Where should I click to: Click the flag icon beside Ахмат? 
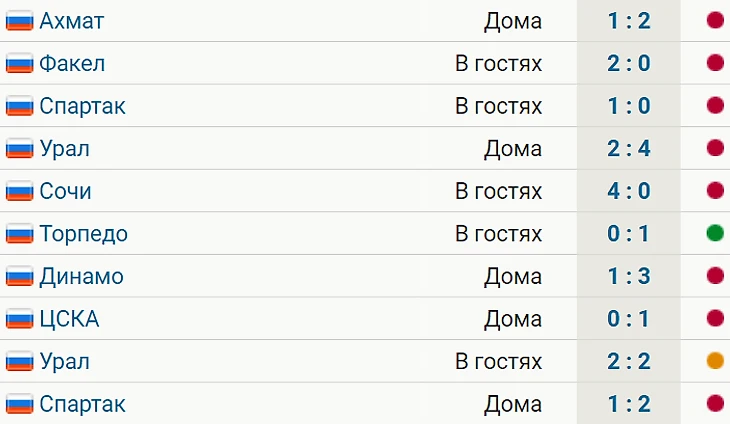(20, 21)
